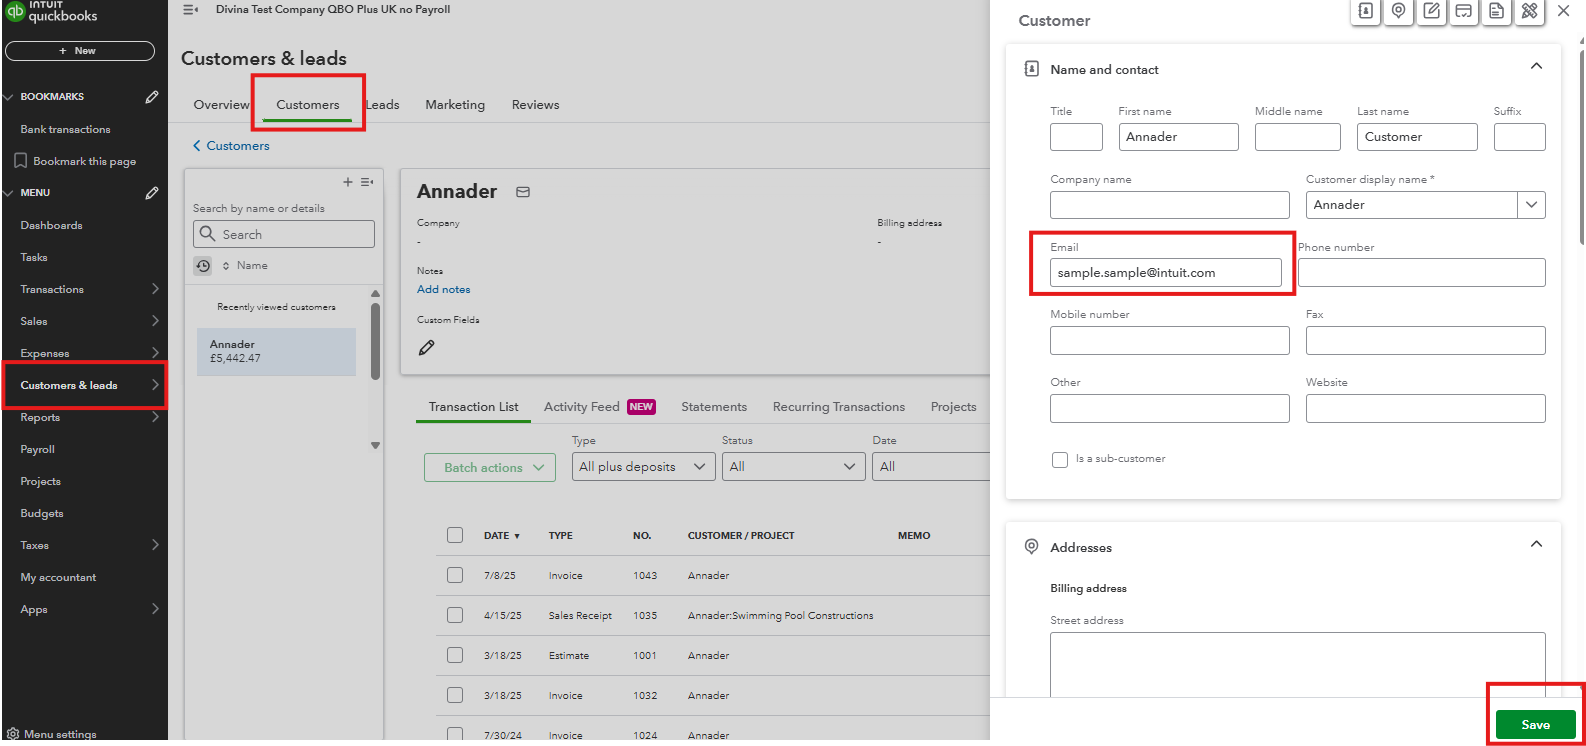Sort the customer list by Name
1586x746 pixels.
(245, 266)
